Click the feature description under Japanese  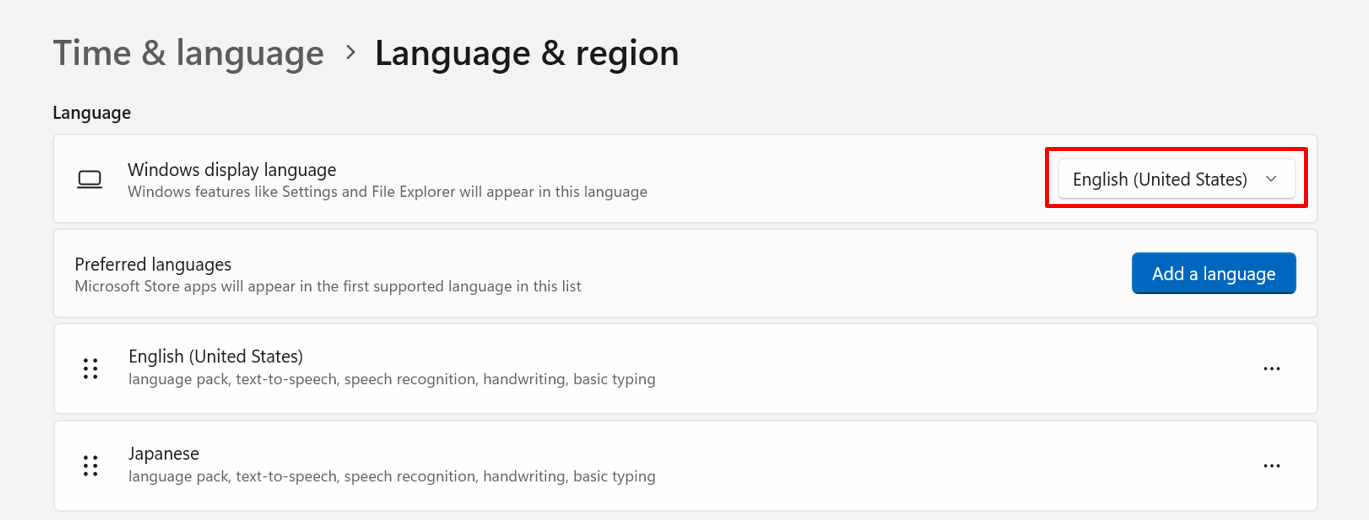click(392, 477)
